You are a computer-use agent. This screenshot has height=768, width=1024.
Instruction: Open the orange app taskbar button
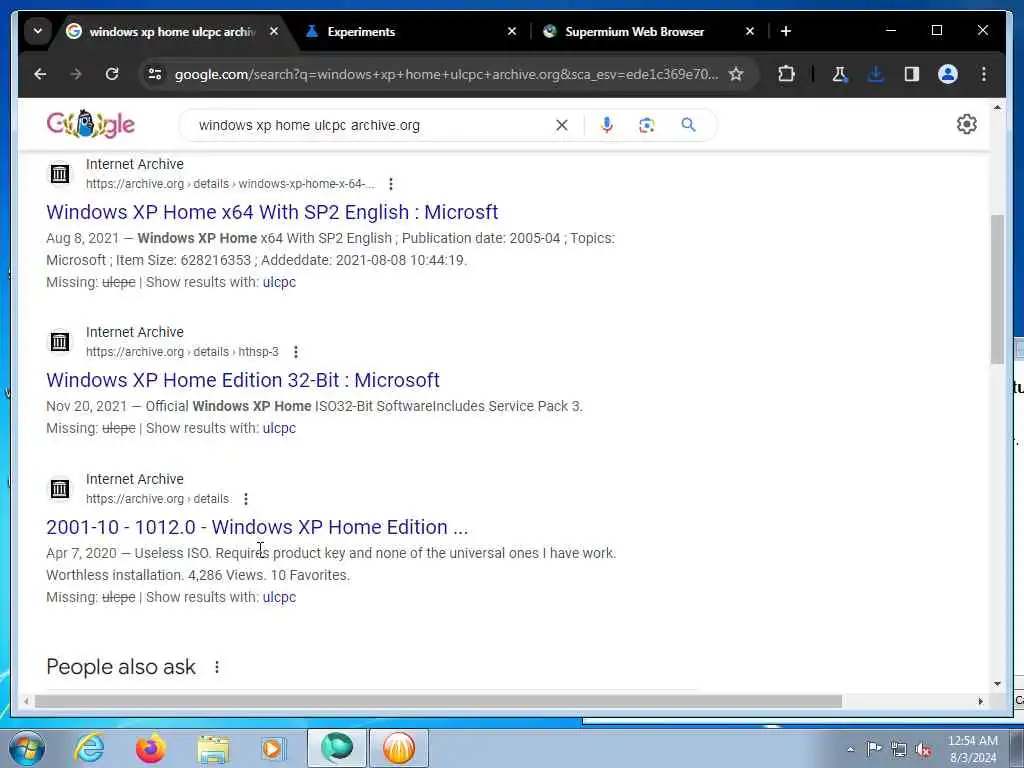tap(399, 748)
